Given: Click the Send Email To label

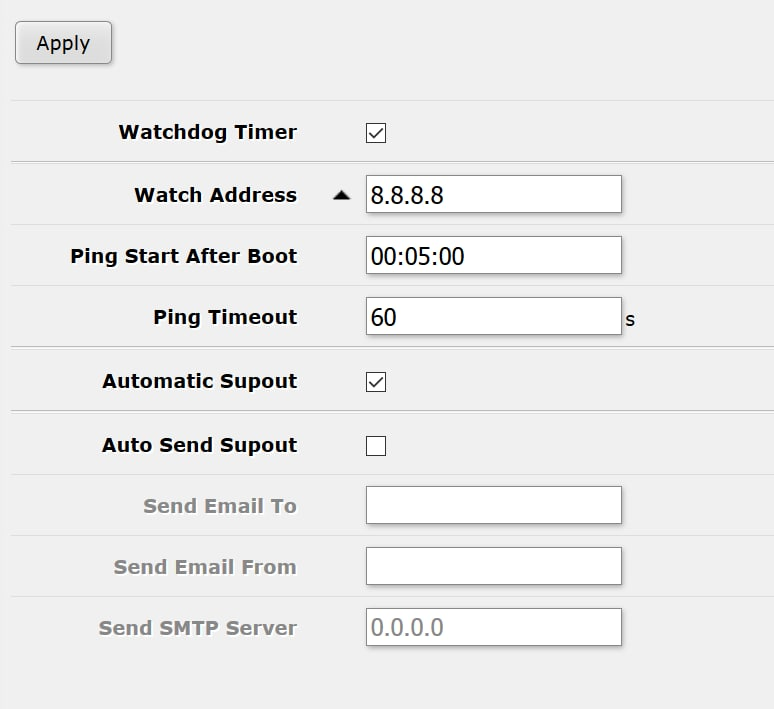Looking at the screenshot, I should pos(220,506).
